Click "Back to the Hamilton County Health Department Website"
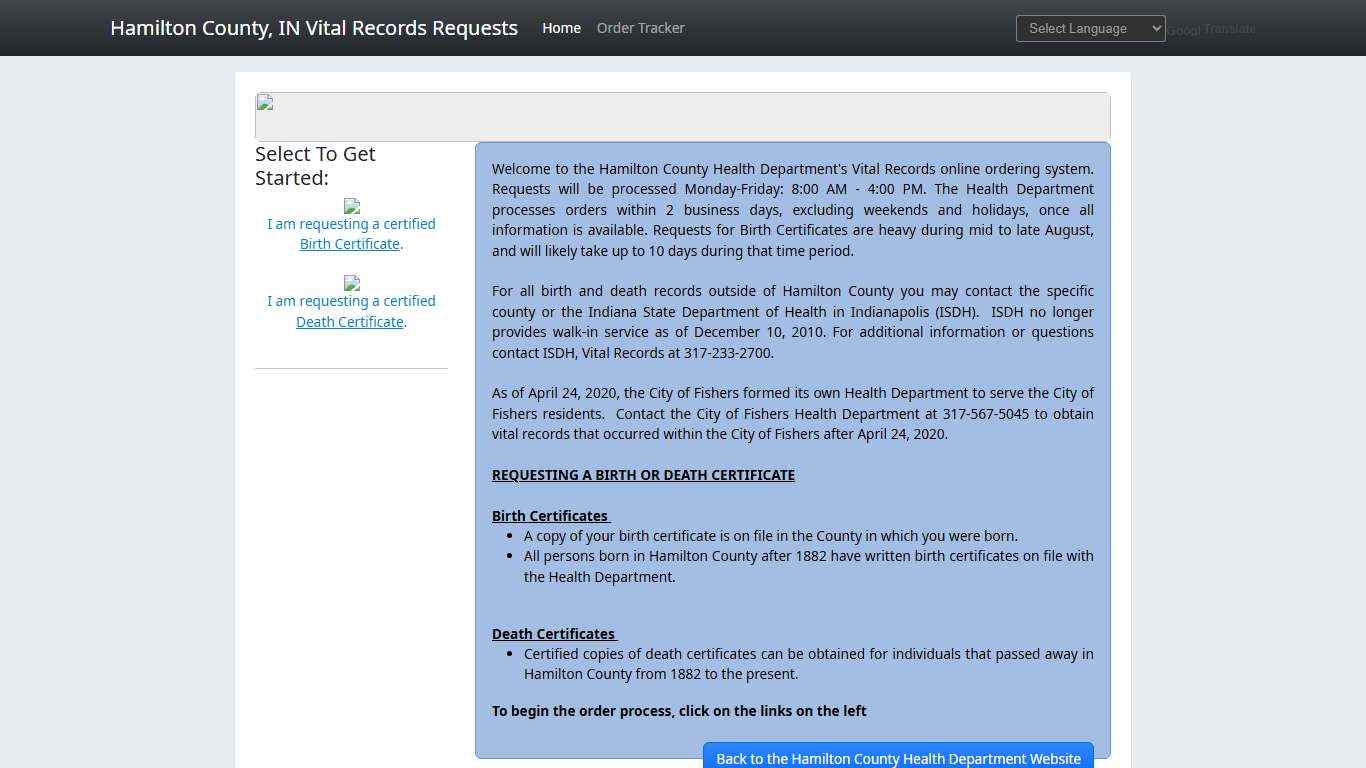Viewport: 1366px width, 768px height. coord(897,758)
